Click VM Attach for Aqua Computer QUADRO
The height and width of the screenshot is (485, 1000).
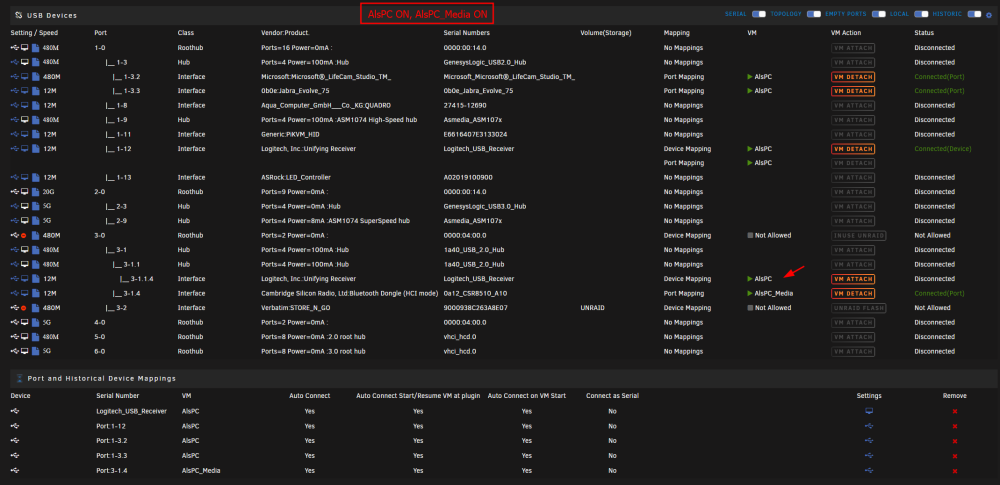pyautogui.click(x=853, y=105)
